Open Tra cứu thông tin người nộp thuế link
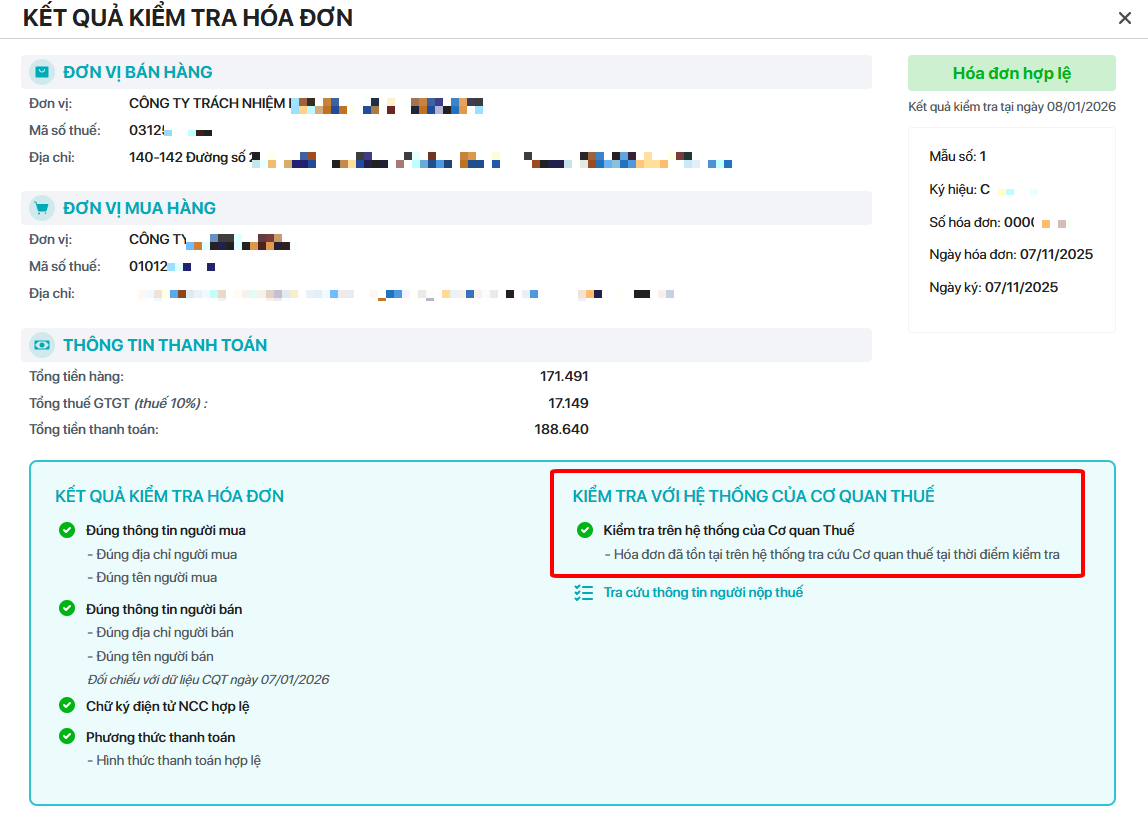The width and height of the screenshot is (1148, 818). 703,592
